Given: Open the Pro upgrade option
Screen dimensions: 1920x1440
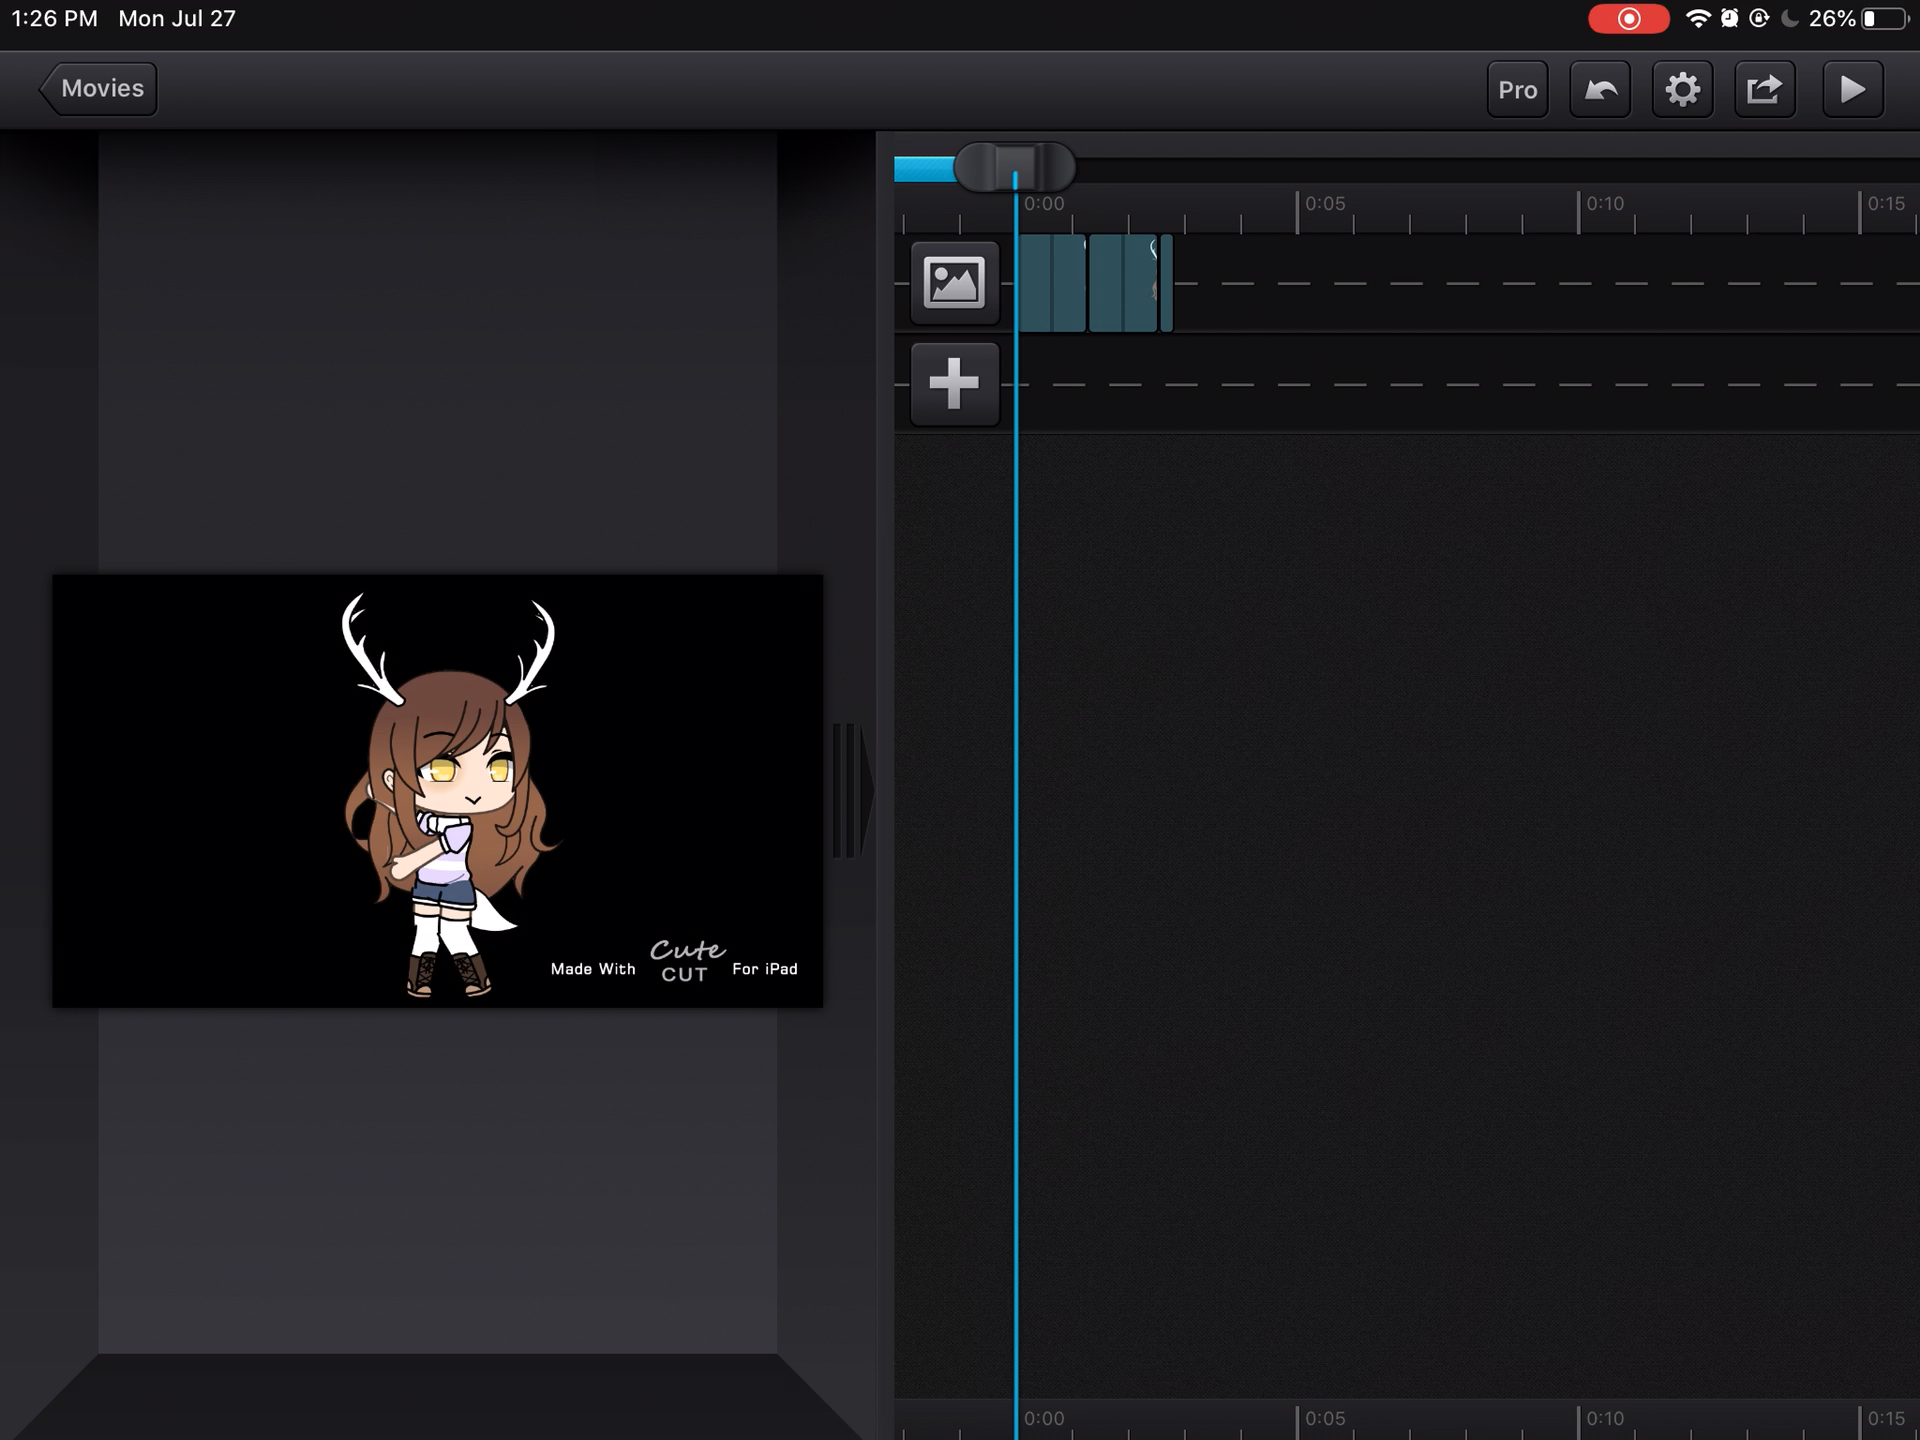Looking at the screenshot, I should [1517, 90].
